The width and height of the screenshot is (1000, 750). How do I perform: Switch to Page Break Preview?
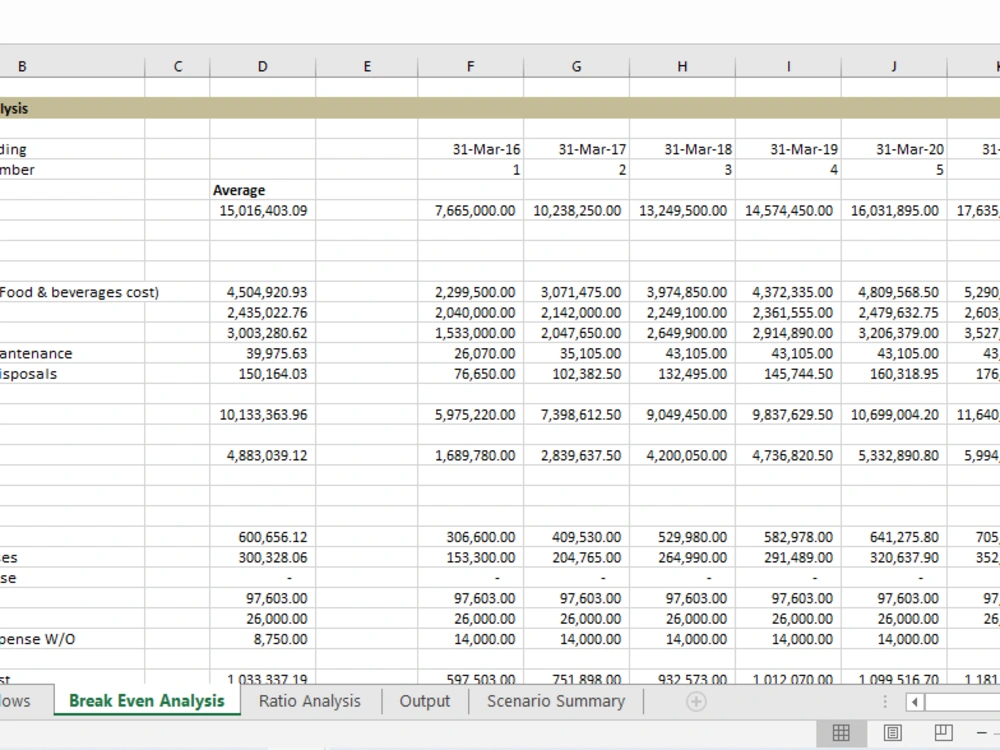[943, 733]
